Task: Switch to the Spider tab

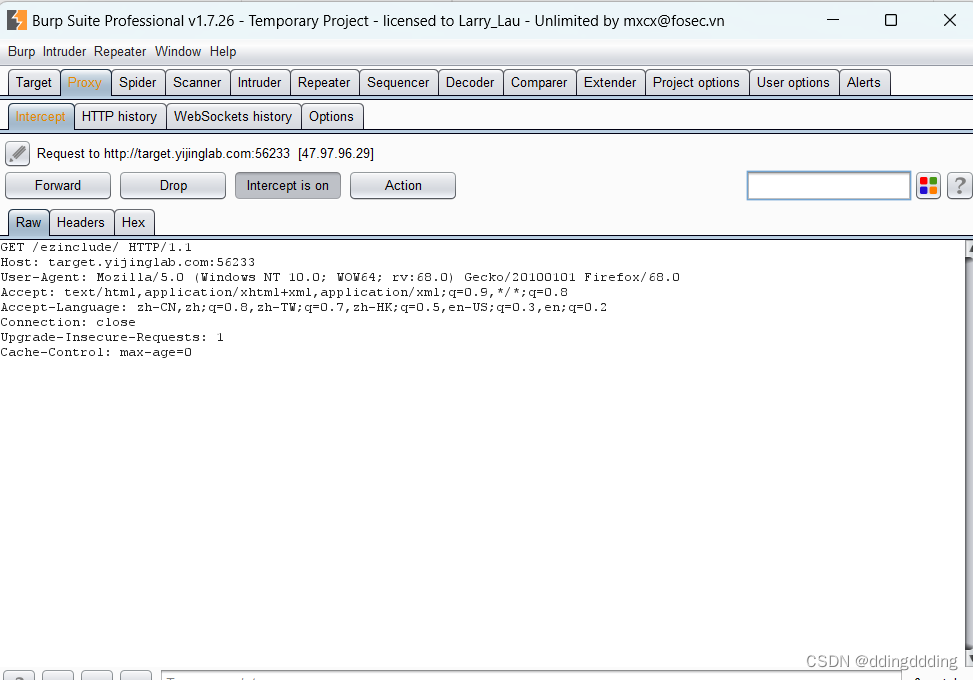Action: (x=138, y=83)
